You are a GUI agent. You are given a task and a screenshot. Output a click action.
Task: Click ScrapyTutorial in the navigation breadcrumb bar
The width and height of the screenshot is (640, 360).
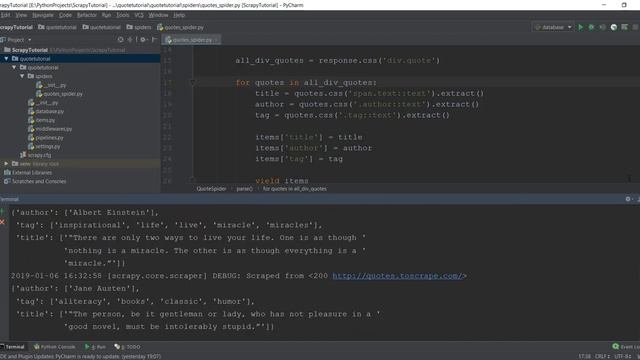[16, 27]
